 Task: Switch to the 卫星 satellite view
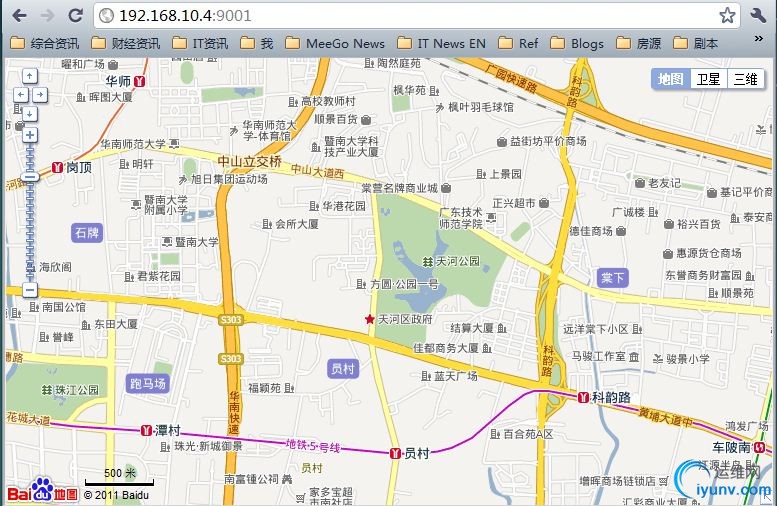click(x=709, y=79)
